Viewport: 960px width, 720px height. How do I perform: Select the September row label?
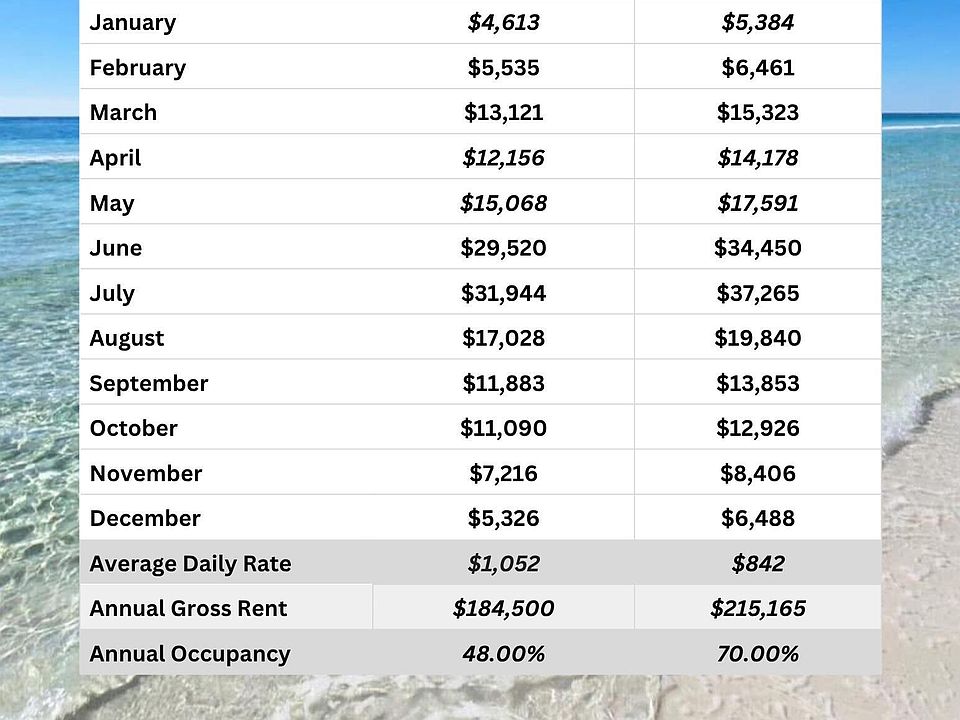[149, 383]
